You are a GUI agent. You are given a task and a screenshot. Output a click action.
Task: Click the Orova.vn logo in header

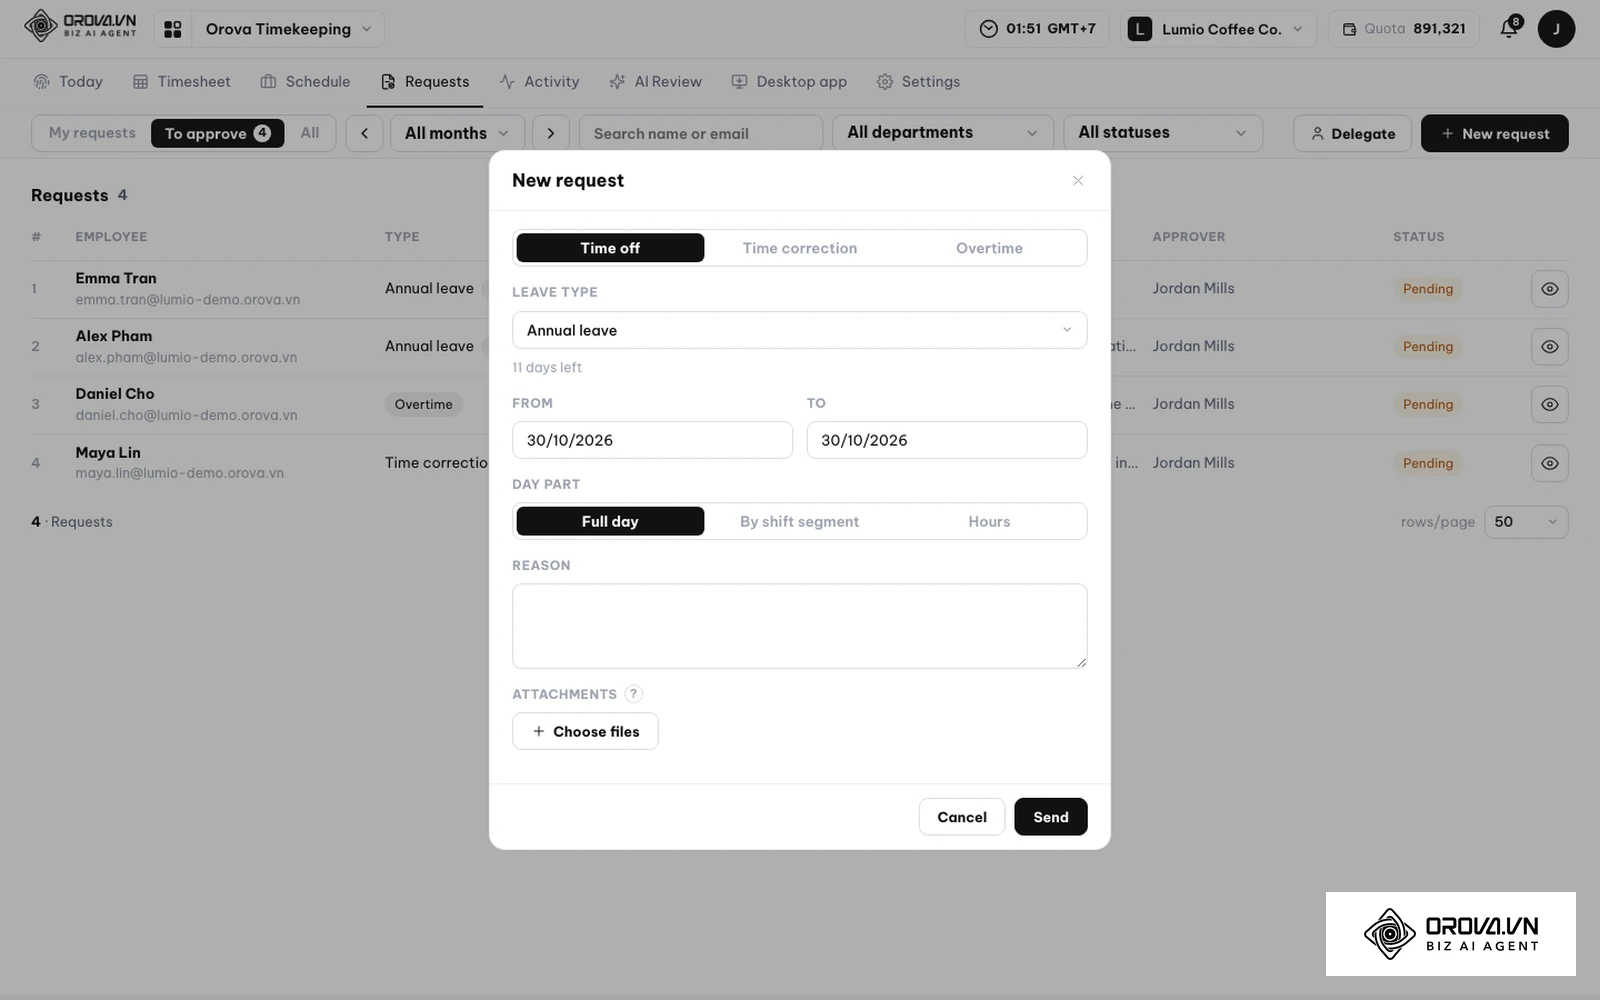[80, 25]
